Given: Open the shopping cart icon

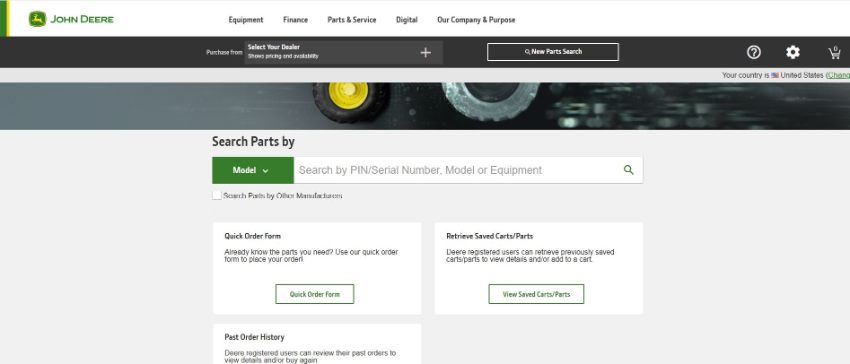Looking at the screenshot, I should 834,53.
